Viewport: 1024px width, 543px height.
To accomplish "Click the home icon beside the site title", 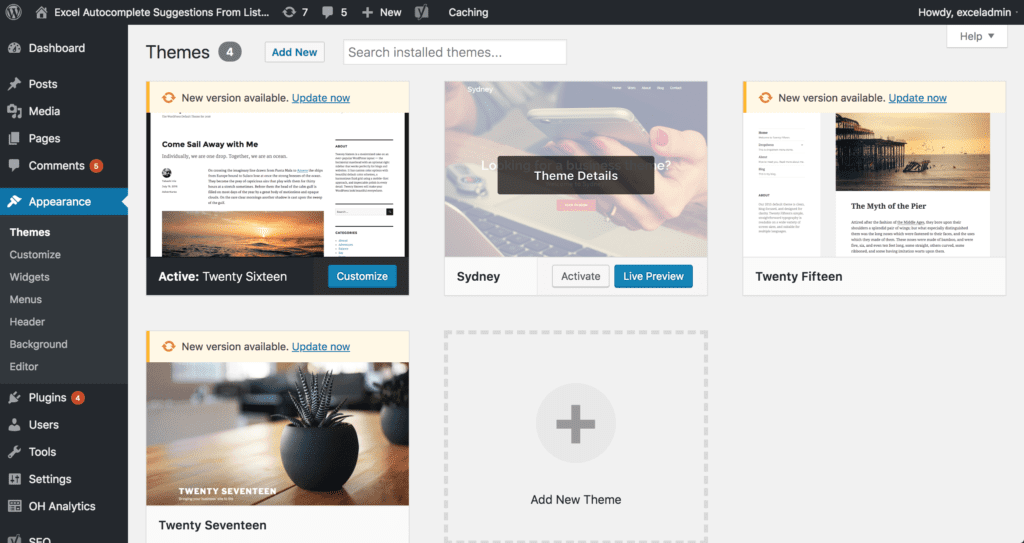I will click(x=41, y=12).
